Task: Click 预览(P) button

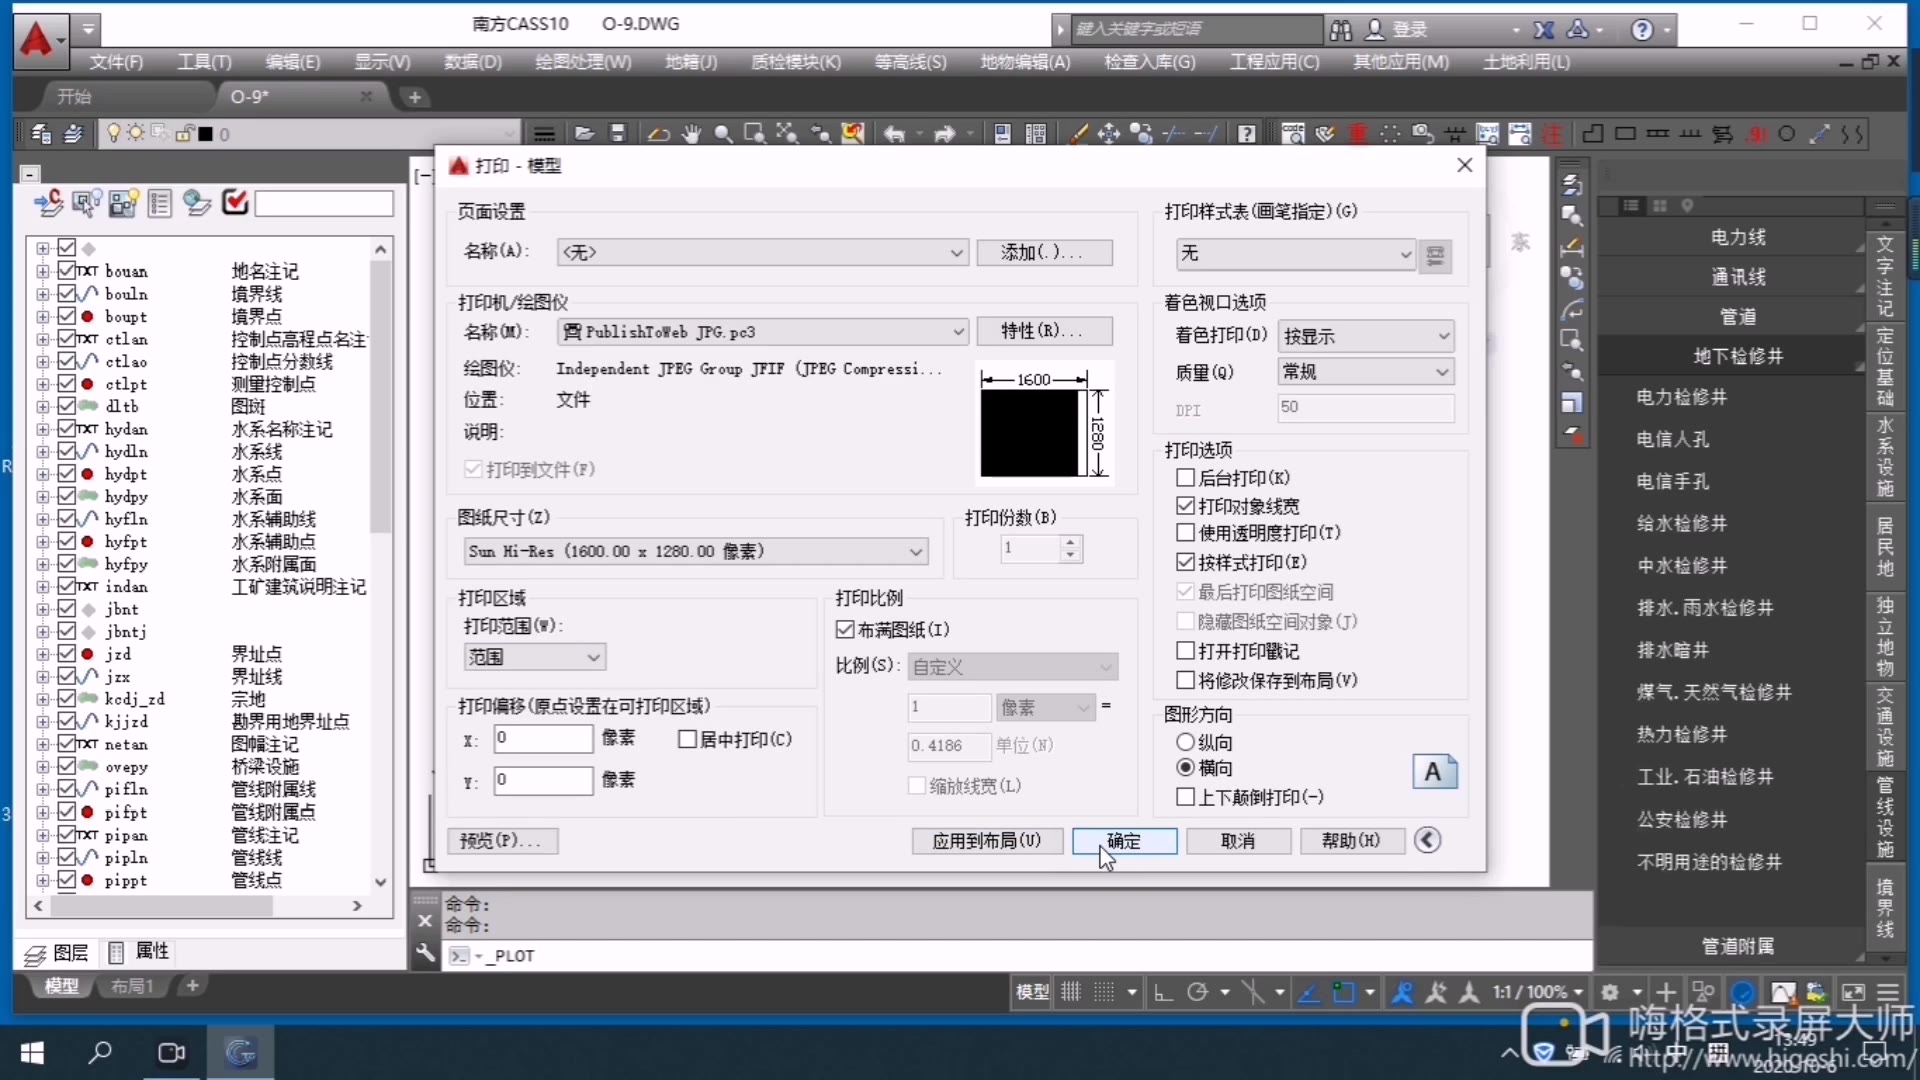Action: coord(503,841)
